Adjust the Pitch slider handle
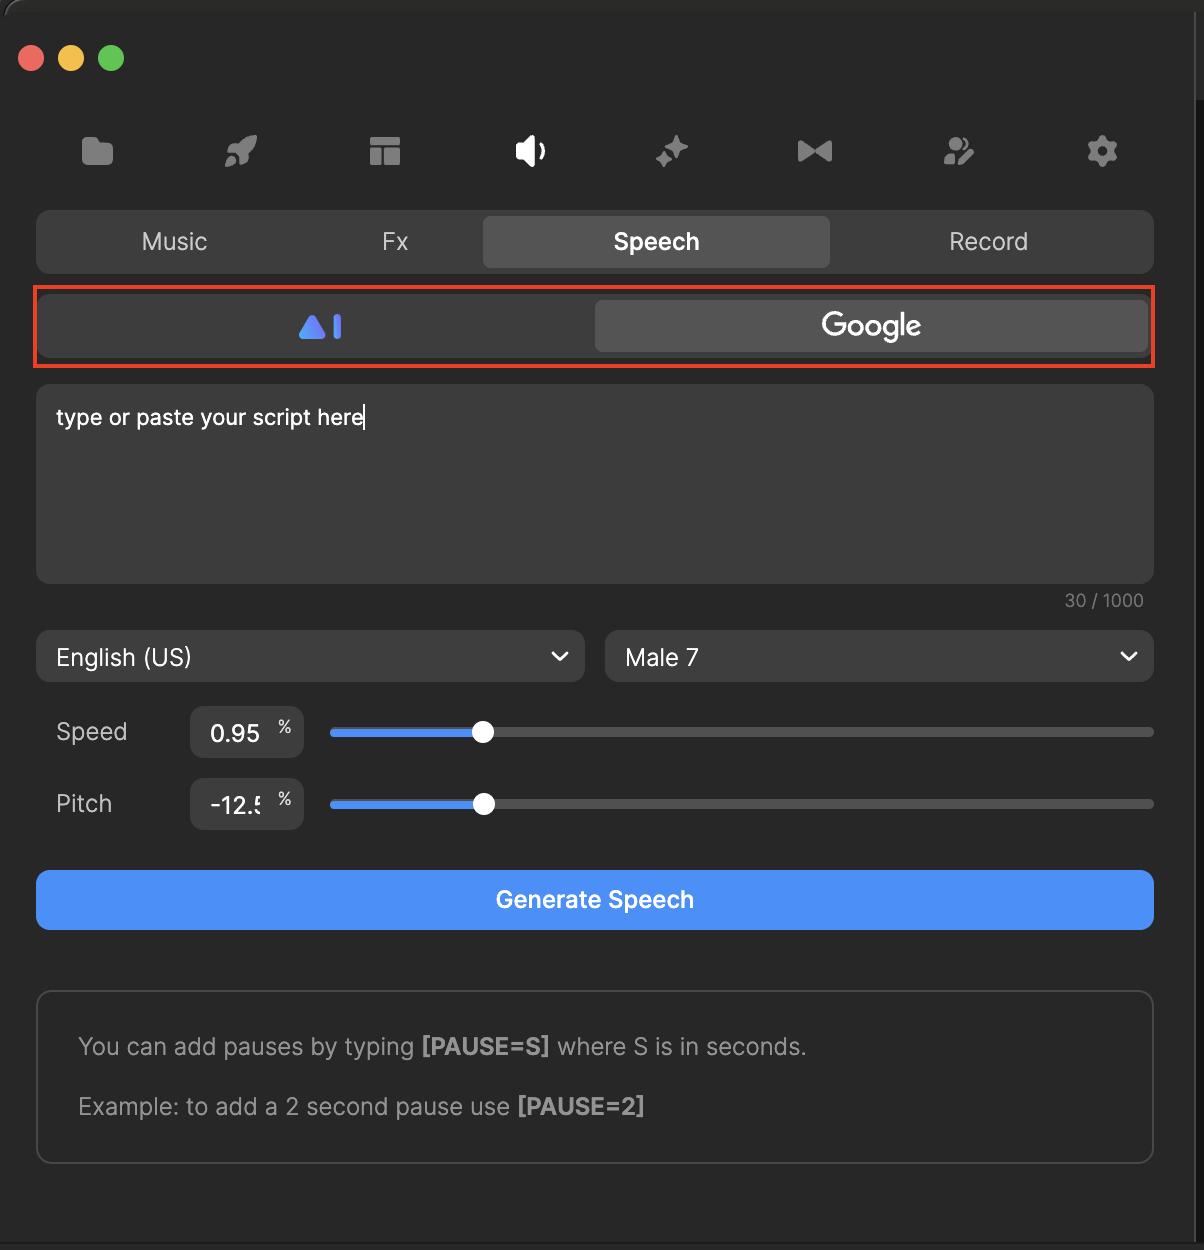Viewport: 1204px width, 1250px height. [484, 804]
